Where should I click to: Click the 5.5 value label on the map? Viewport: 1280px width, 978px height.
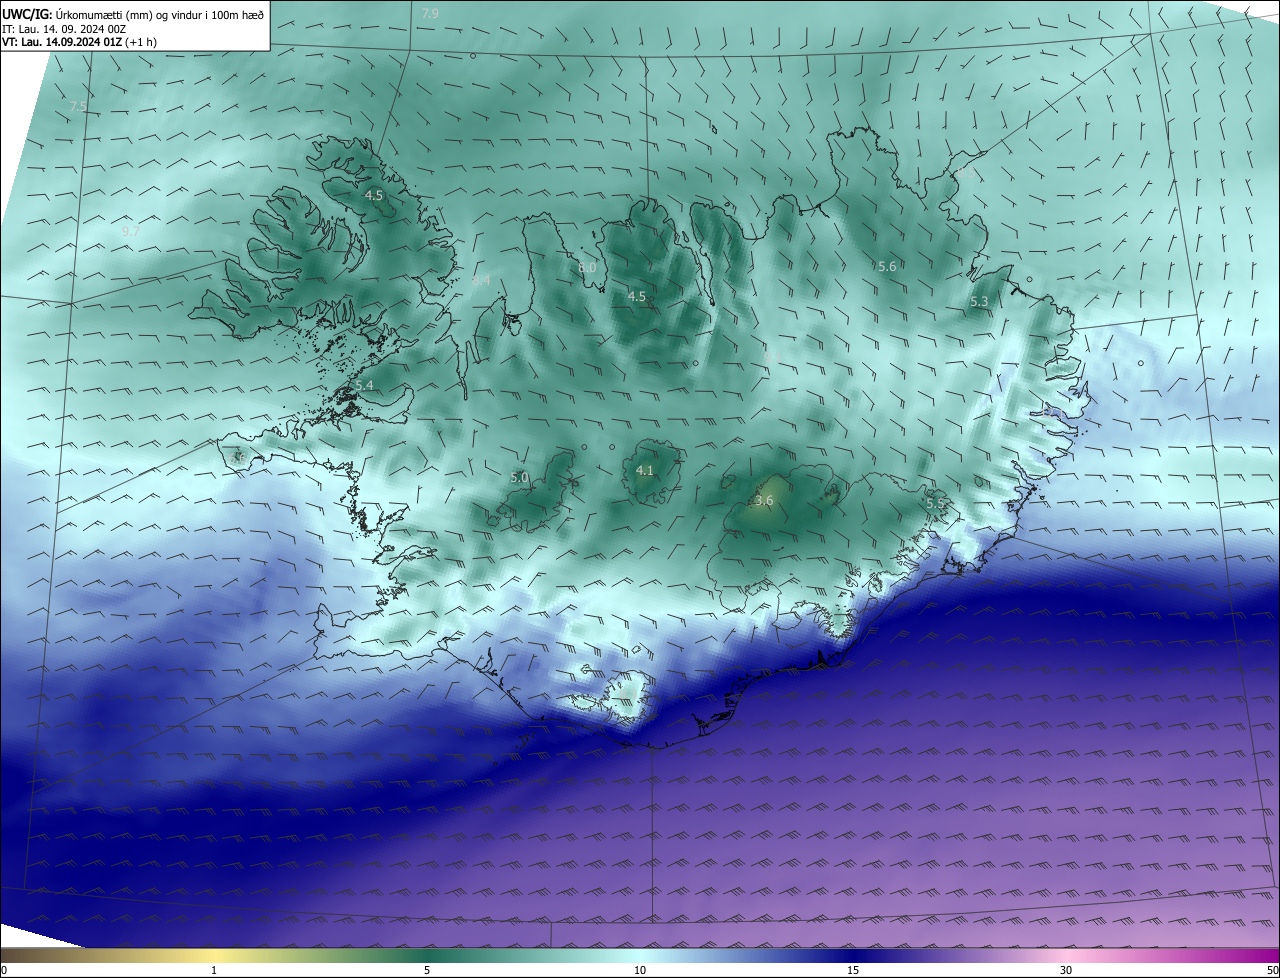pyautogui.click(x=934, y=503)
